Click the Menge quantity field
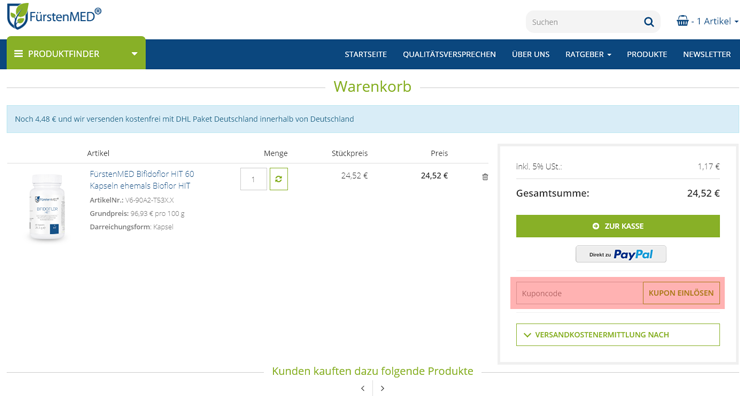This screenshot has width=740, height=396. pyautogui.click(x=253, y=179)
